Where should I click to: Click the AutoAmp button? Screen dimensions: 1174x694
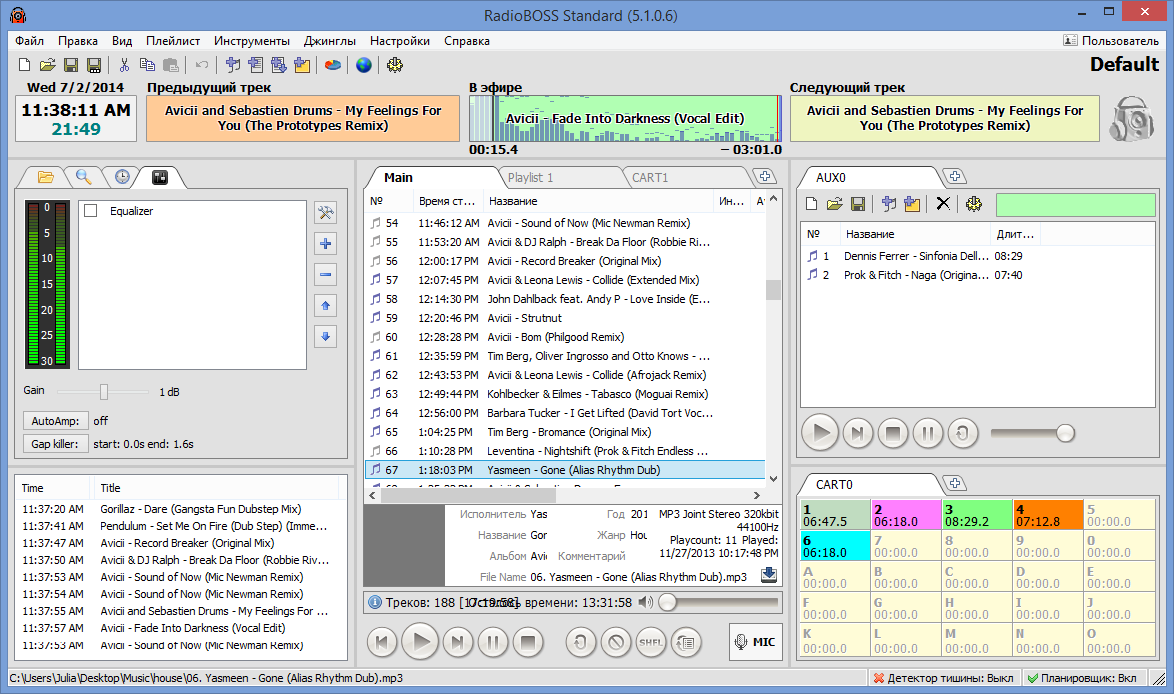tap(55, 421)
